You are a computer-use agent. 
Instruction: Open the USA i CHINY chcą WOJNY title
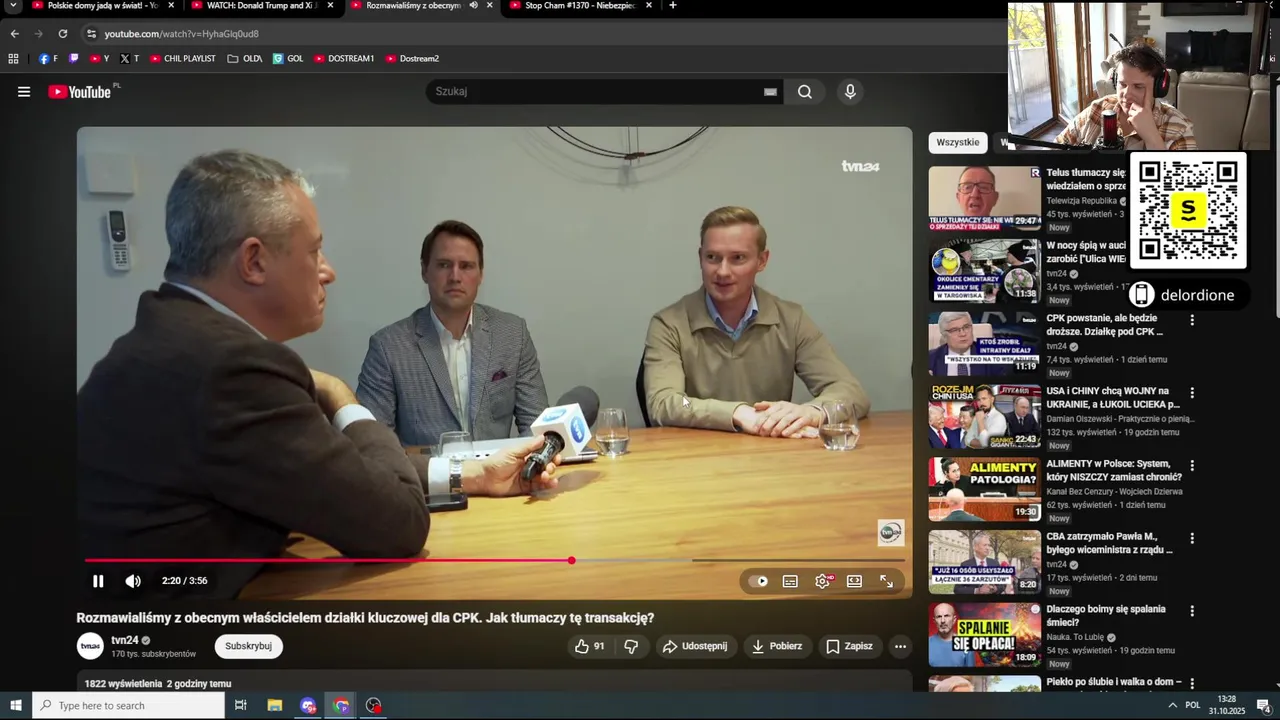1112,398
